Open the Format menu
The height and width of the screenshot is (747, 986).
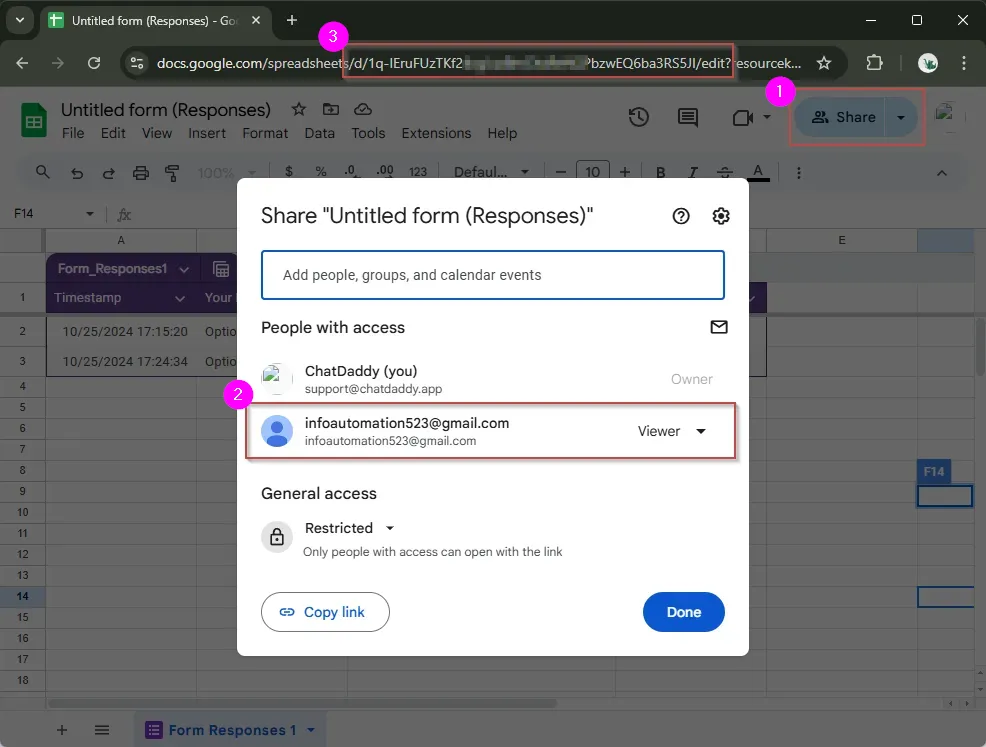[265, 133]
